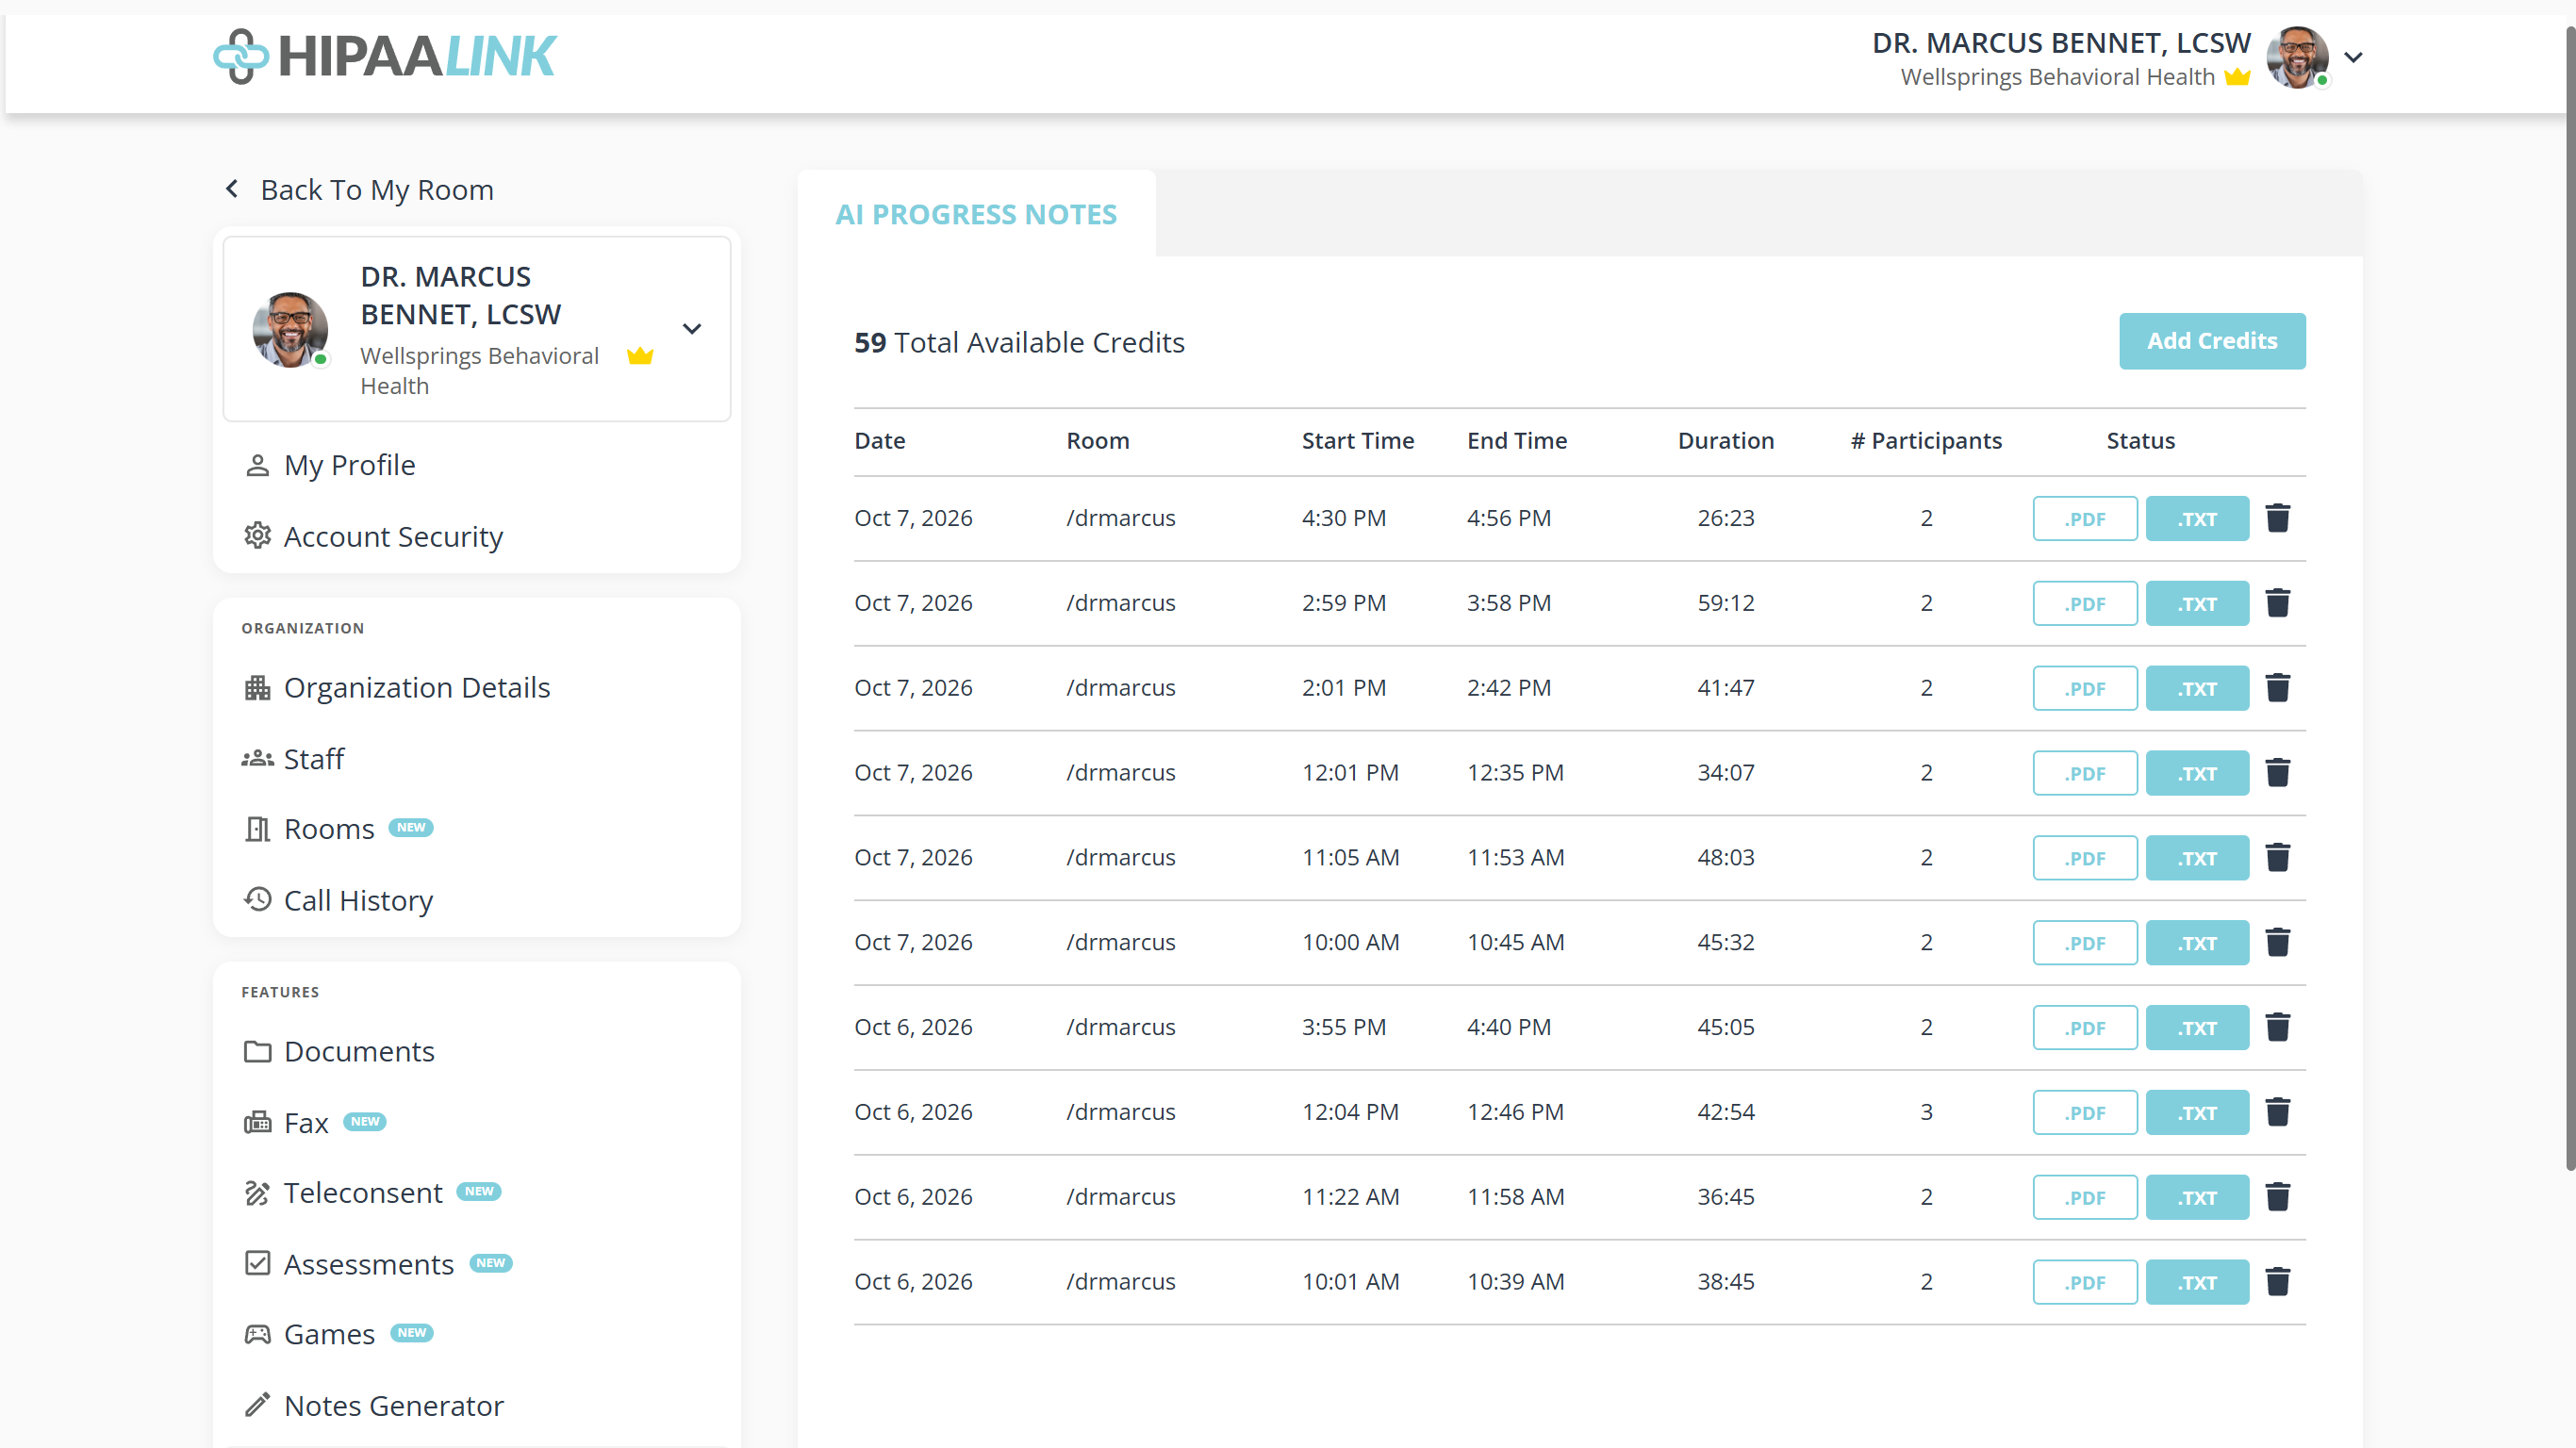Screen dimensions: 2576x1448
Task: Click the sidebar profile photo
Action: point(290,329)
